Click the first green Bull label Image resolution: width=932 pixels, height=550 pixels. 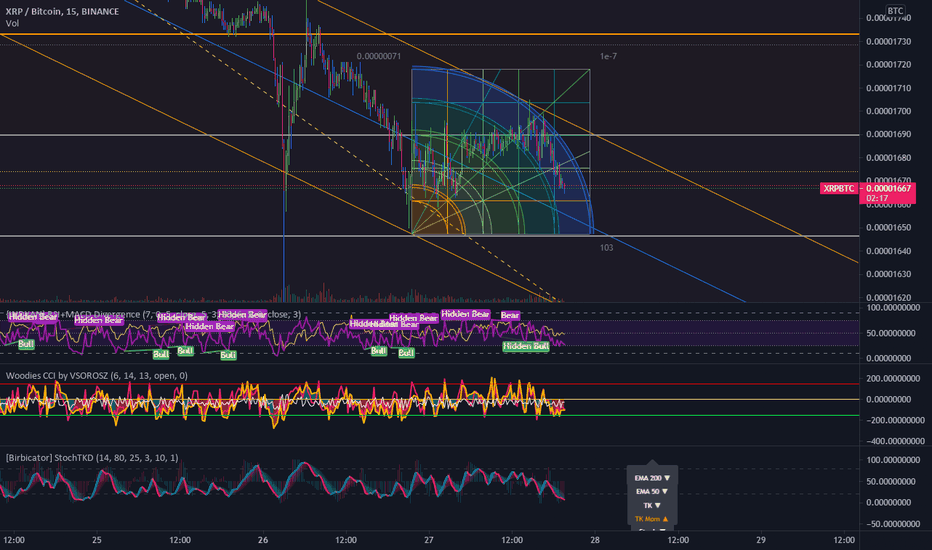coord(26,344)
